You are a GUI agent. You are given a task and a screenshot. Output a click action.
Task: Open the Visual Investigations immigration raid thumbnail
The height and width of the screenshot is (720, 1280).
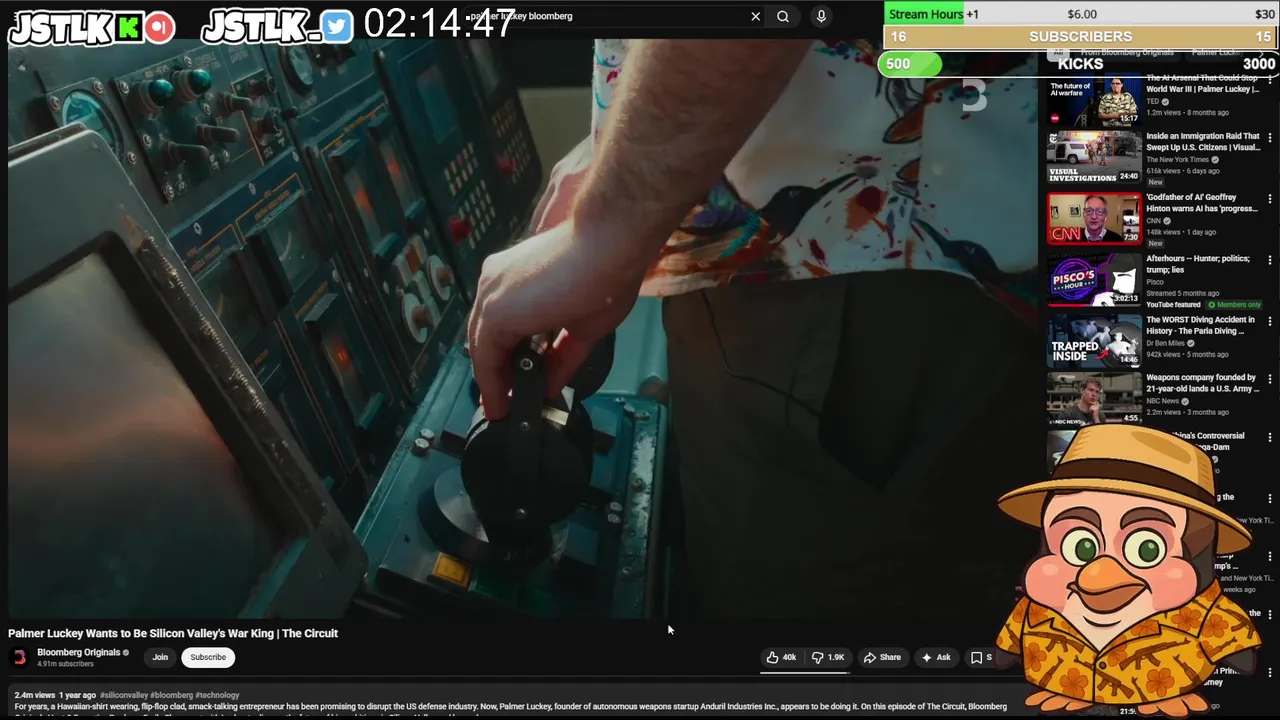[x=1094, y=157]
